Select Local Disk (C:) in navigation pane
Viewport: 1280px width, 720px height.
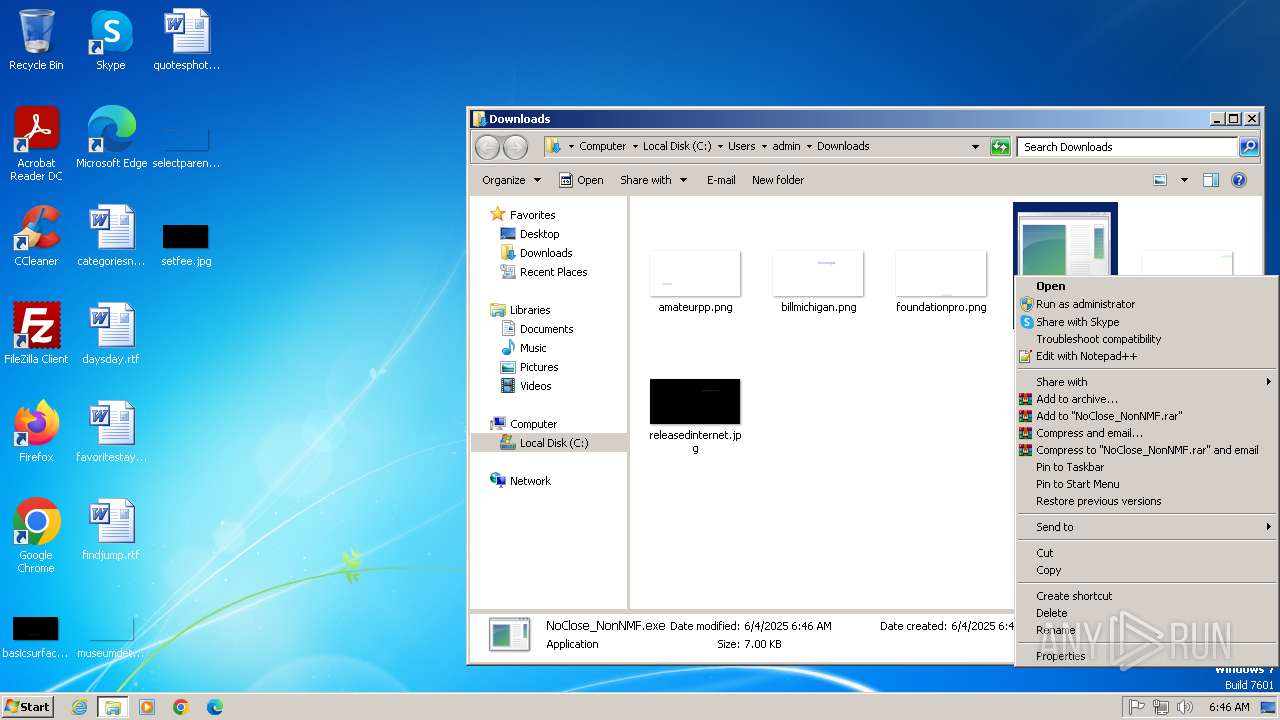click(554, 443)
